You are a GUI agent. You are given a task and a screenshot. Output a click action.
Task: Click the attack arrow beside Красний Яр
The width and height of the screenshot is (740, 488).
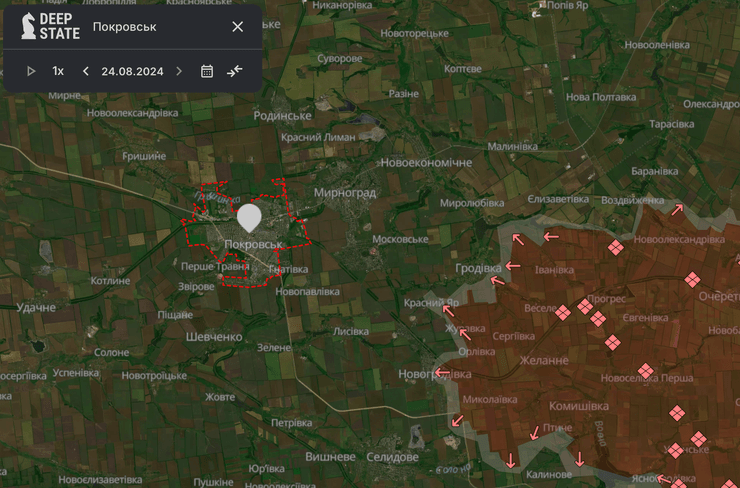tap(446, 310)
